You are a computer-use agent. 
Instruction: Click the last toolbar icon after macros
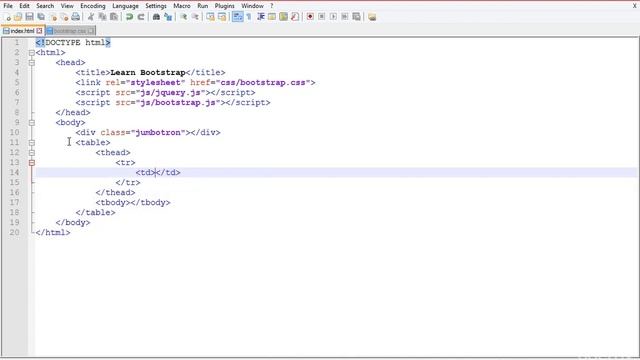coord(372,17)
